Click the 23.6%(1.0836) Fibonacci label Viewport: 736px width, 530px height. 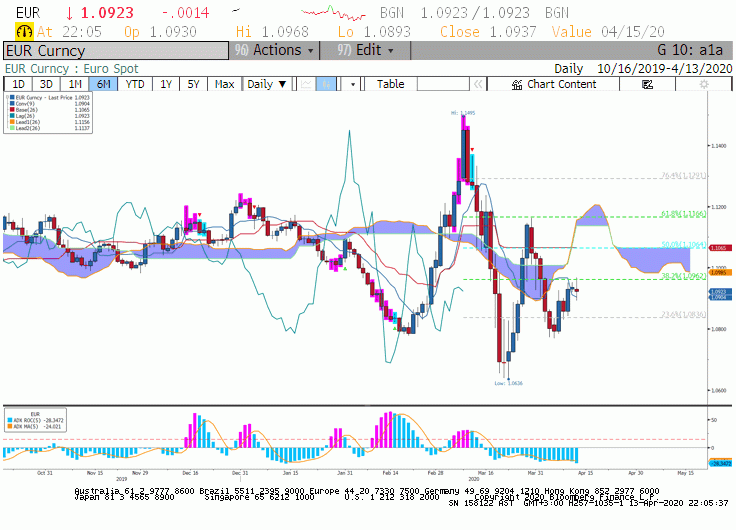tap(683, 315)
